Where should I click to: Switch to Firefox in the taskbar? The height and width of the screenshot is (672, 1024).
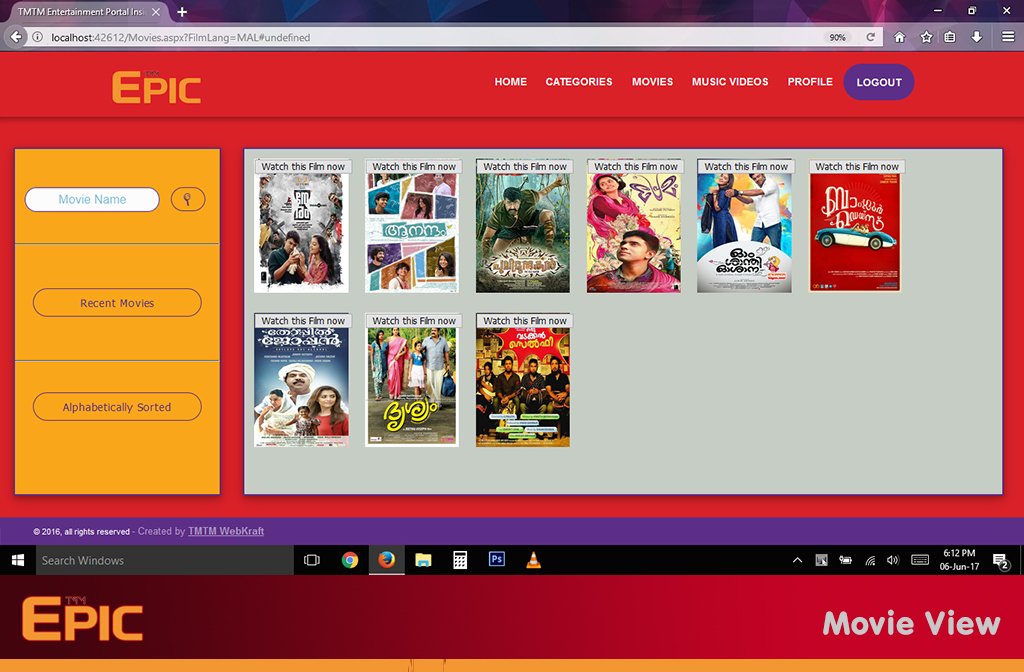coord(387,560)
